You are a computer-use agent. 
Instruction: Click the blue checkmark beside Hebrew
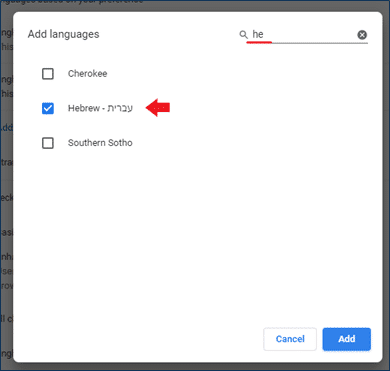[48, 108]
